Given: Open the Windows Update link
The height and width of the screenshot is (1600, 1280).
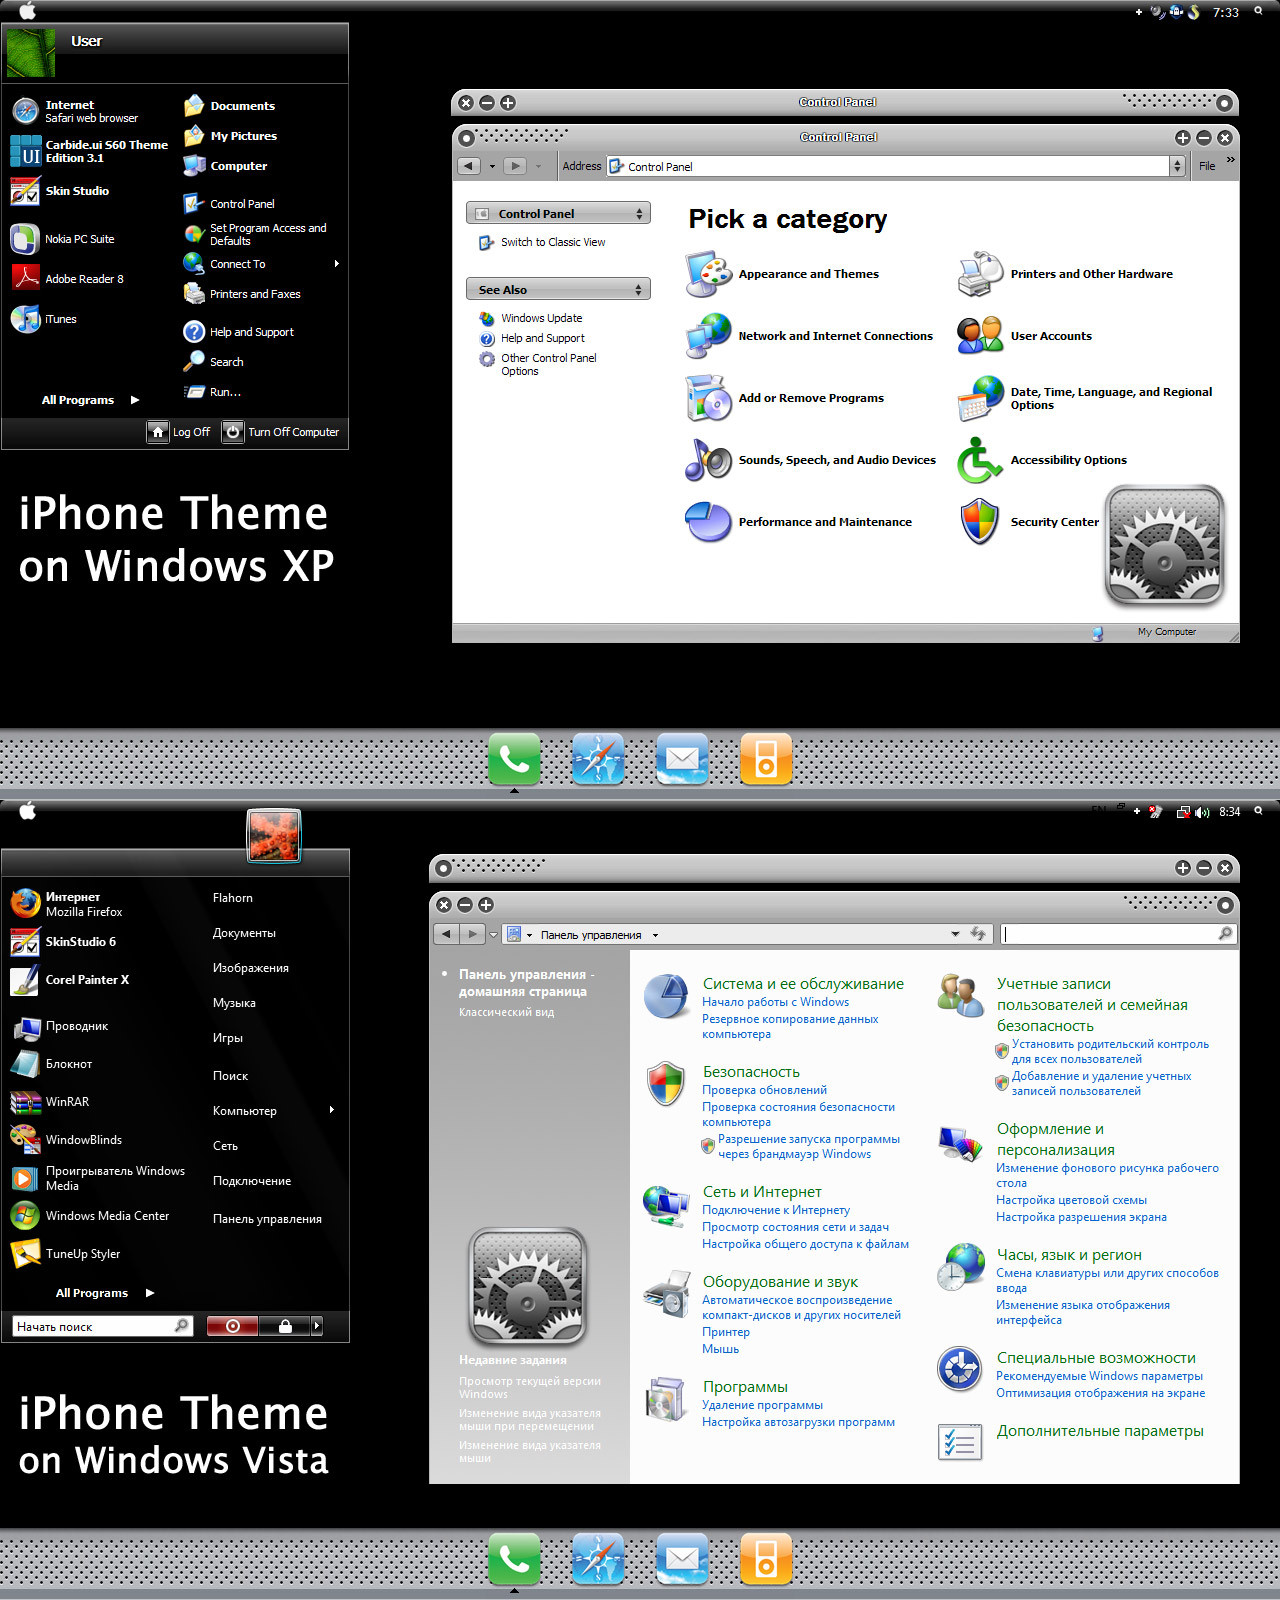Looking at the screenshot, I should tap(531, 318).
